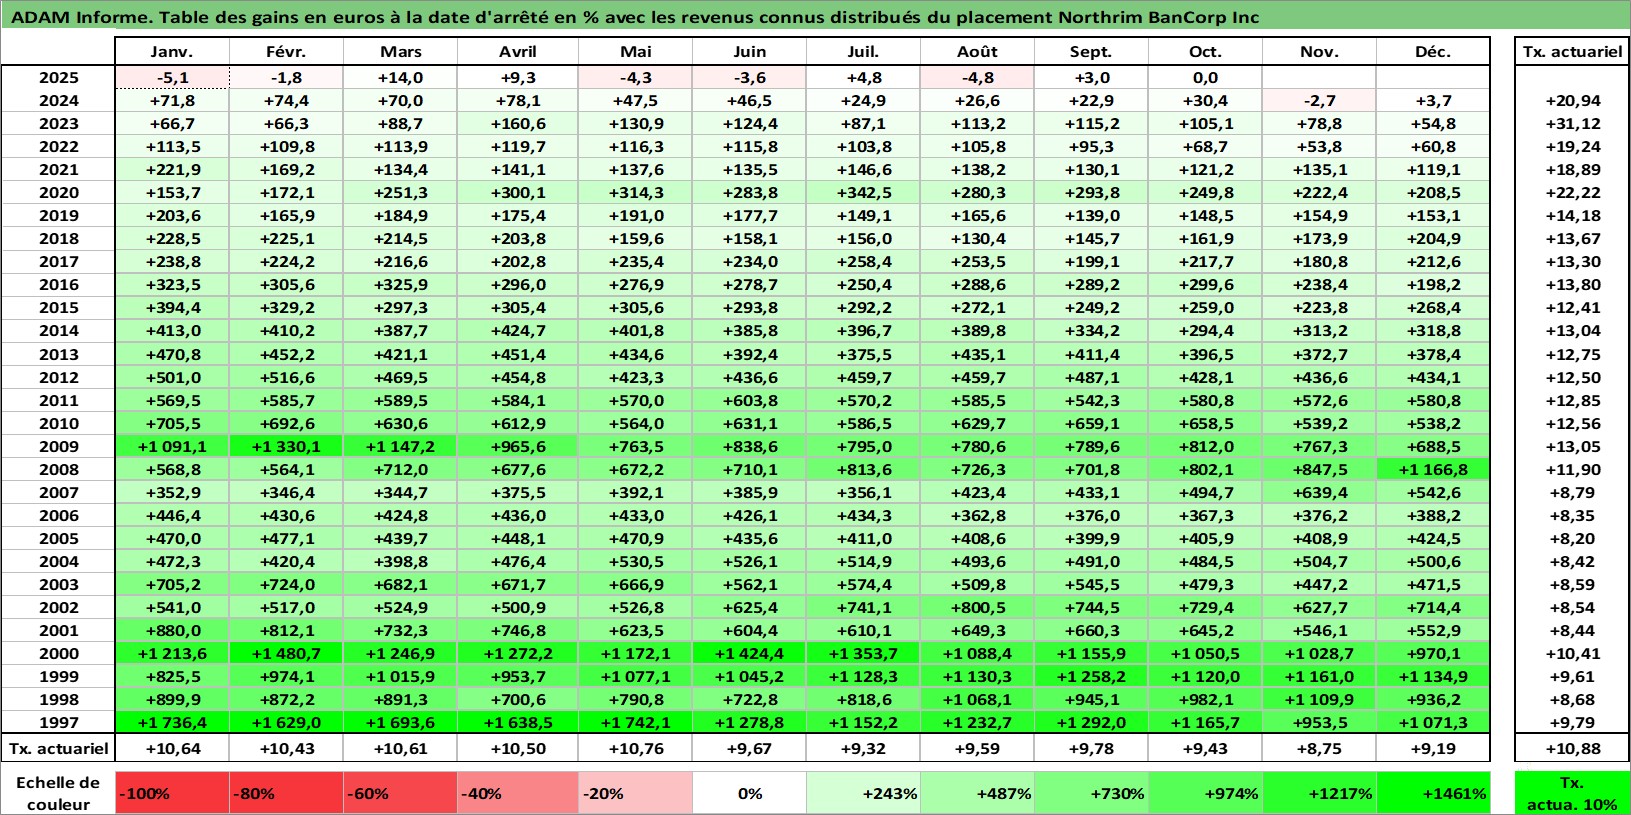The image size is (1631, 815).
Task: Click the +1 109,9 cell in the 1998 row
Action: tap(1319, 699)
